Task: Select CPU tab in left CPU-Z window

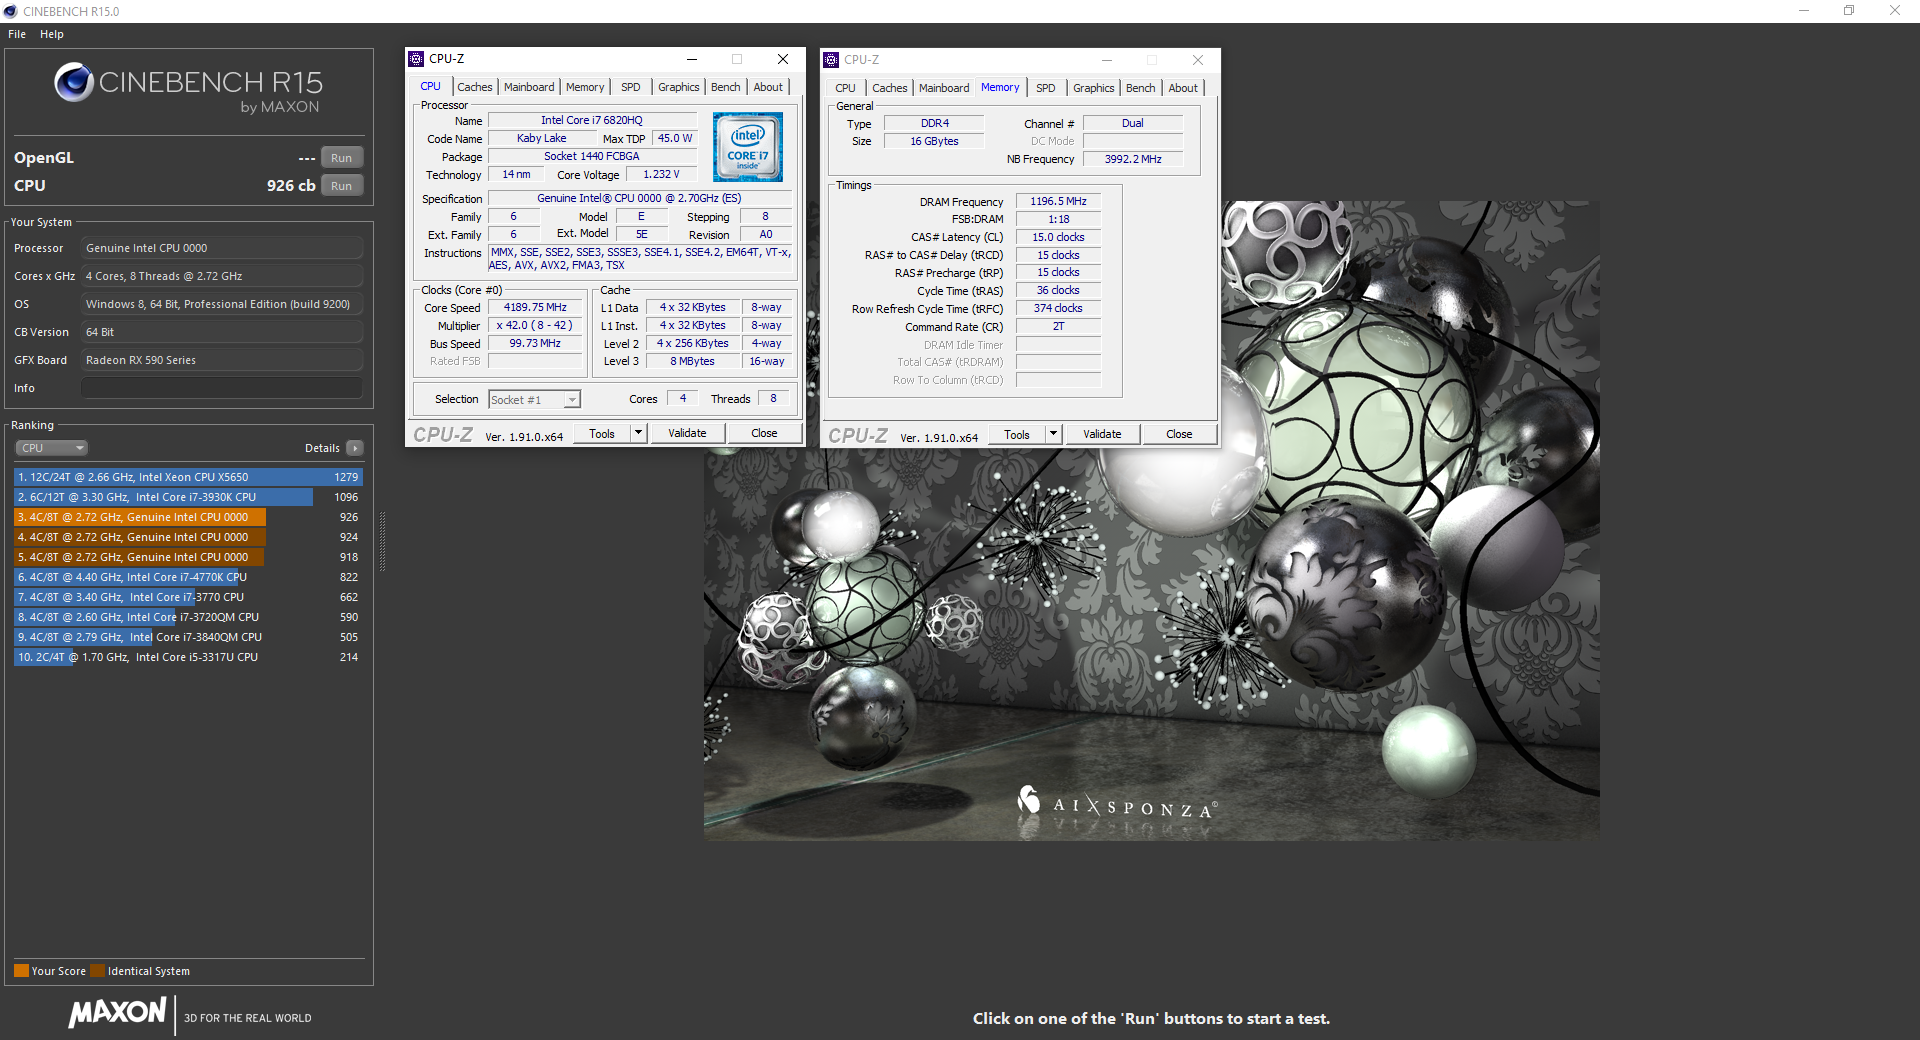Action: (431, 86)
